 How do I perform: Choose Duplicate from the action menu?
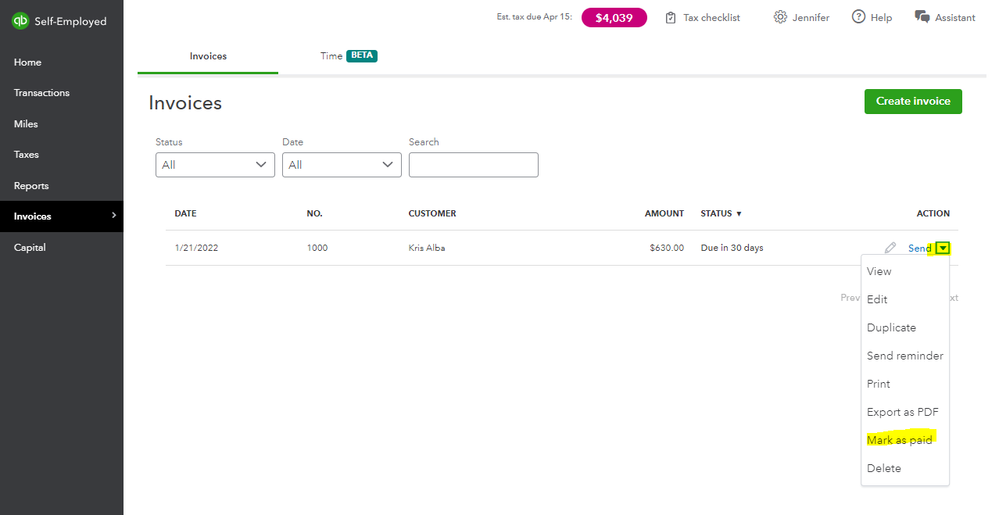pos(891,328)
